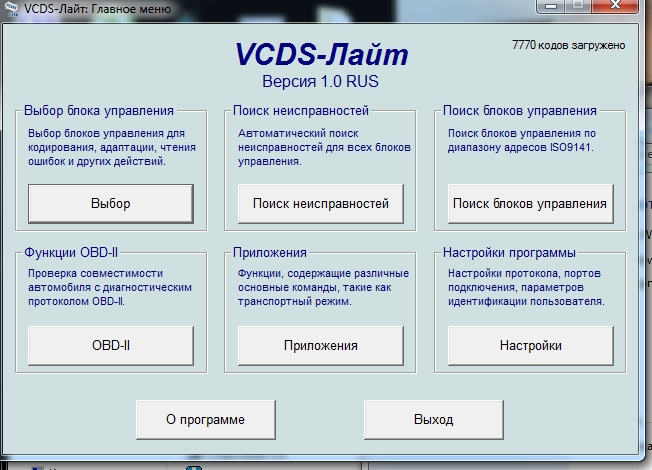Open Поиск блоков управления button
The image size is (652, 470).
point(531,204)
